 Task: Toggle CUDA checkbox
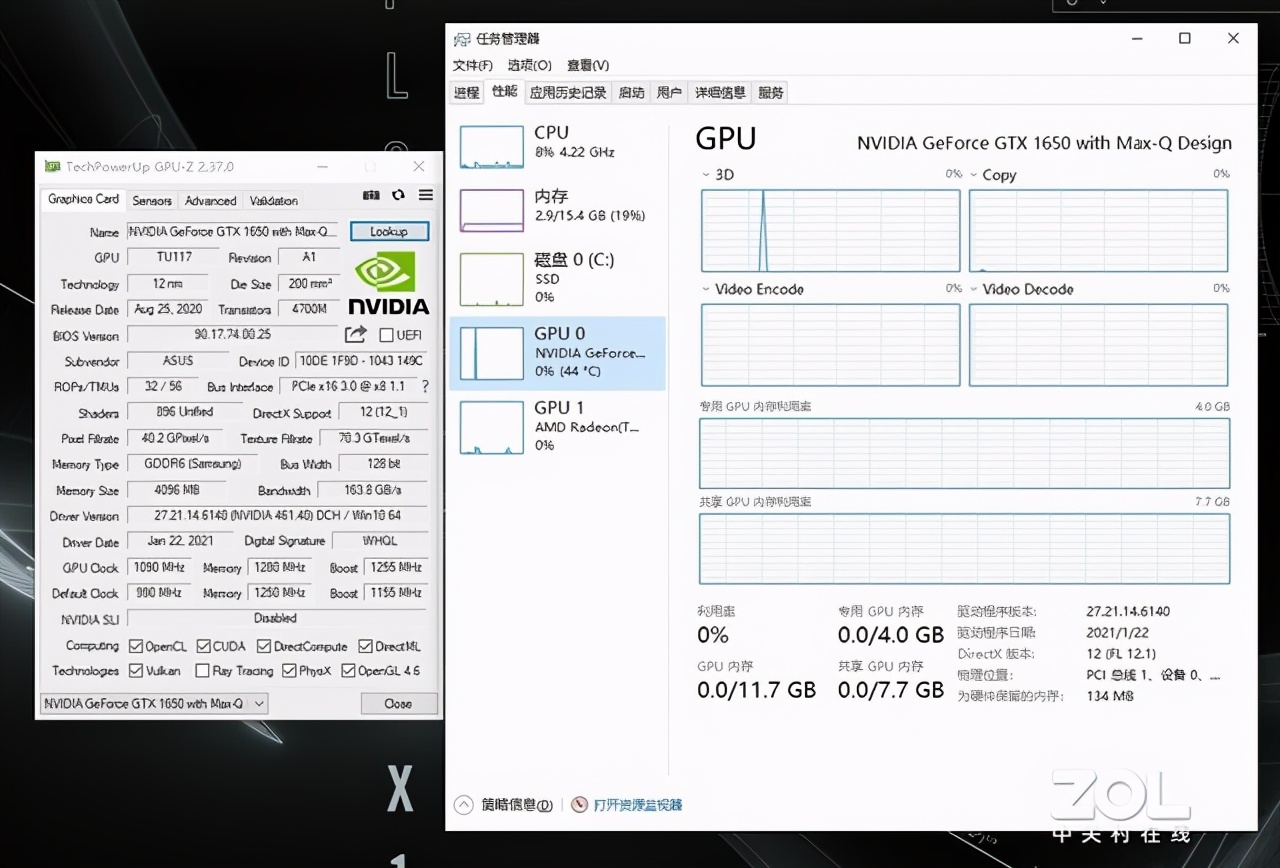[203, 646]
